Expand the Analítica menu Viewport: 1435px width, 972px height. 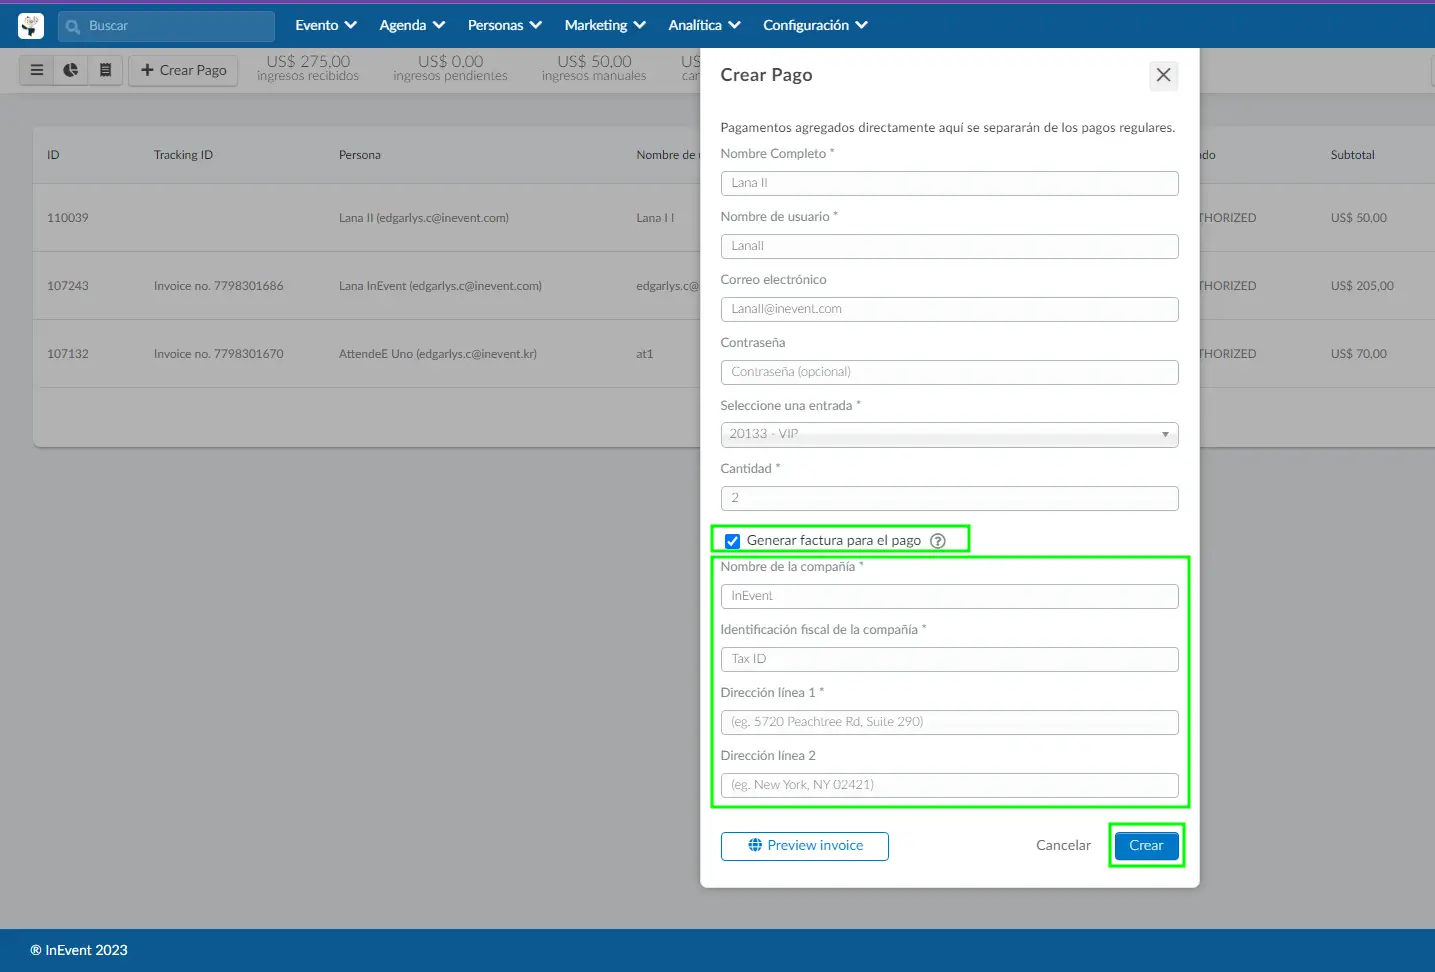pyautogui.click(x=704, y=25)
